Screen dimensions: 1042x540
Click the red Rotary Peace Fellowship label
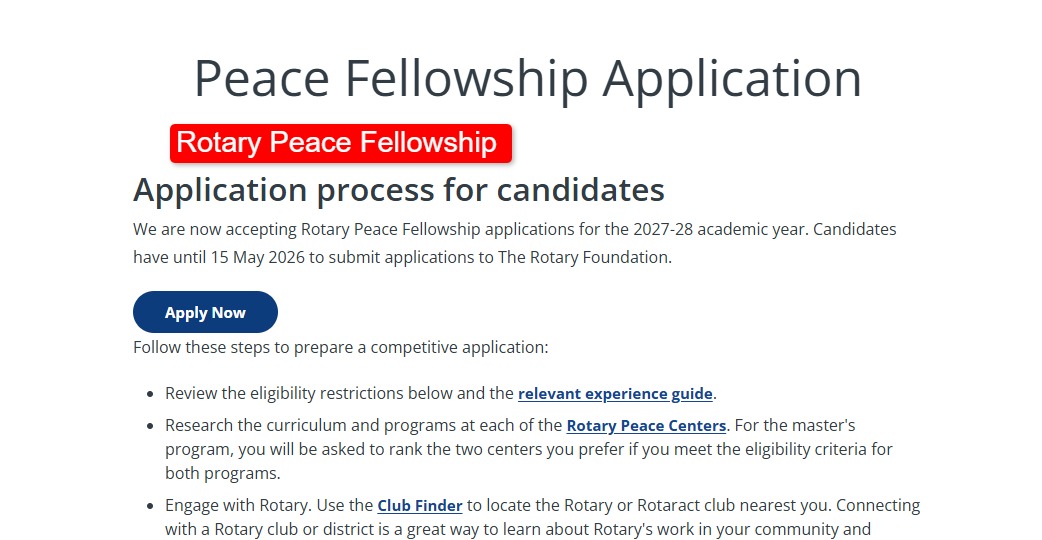[x=340, y=143]
